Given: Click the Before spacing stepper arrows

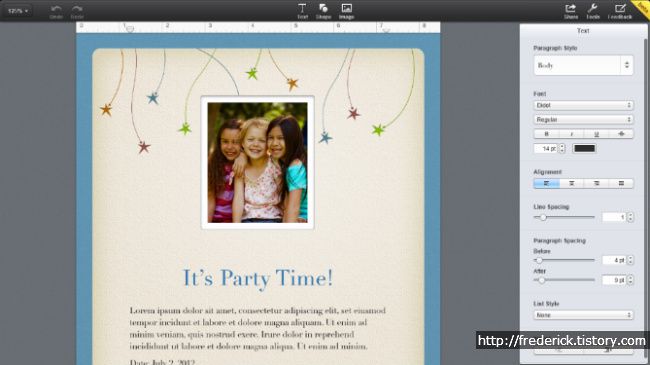Looking at the screenshot, I should pos(630,260).
